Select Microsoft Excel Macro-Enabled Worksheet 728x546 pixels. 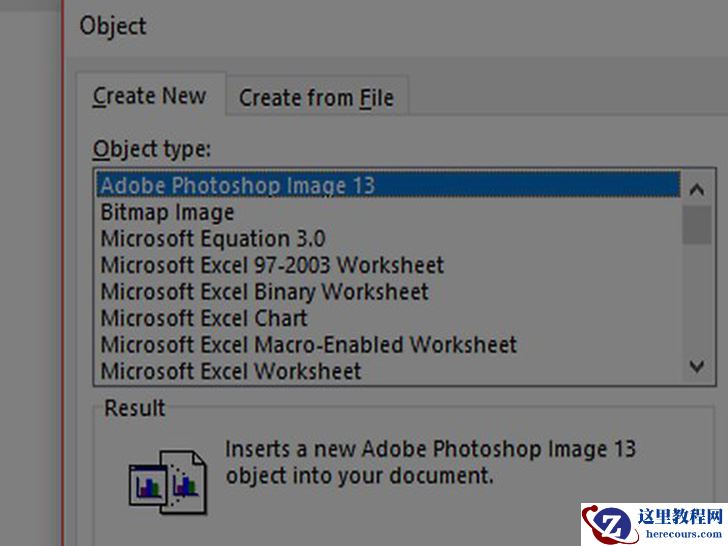click(309, 345)
